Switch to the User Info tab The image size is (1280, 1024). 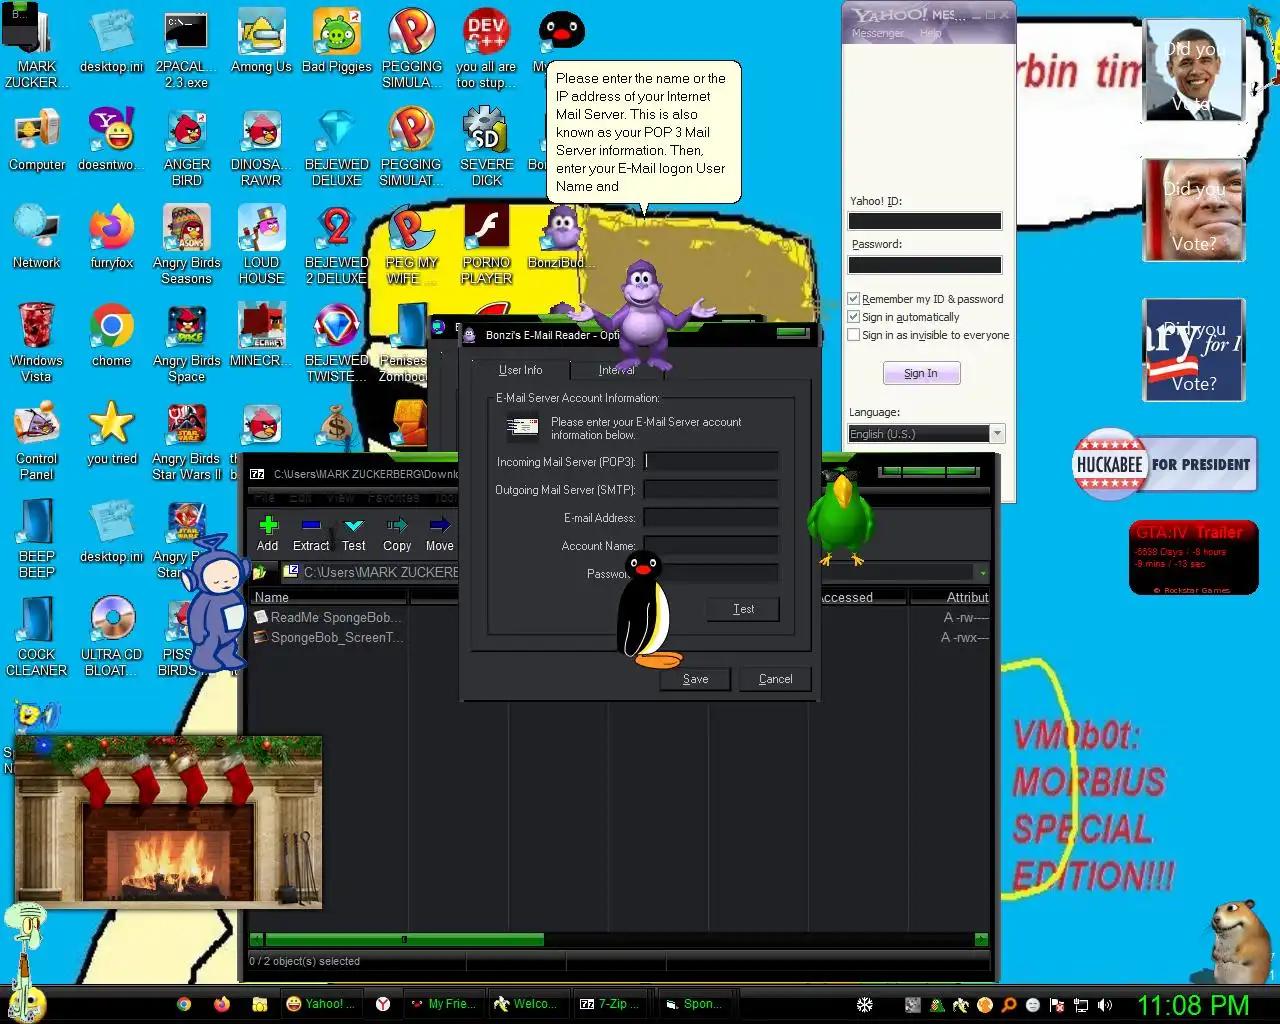(x=520, y=370)
